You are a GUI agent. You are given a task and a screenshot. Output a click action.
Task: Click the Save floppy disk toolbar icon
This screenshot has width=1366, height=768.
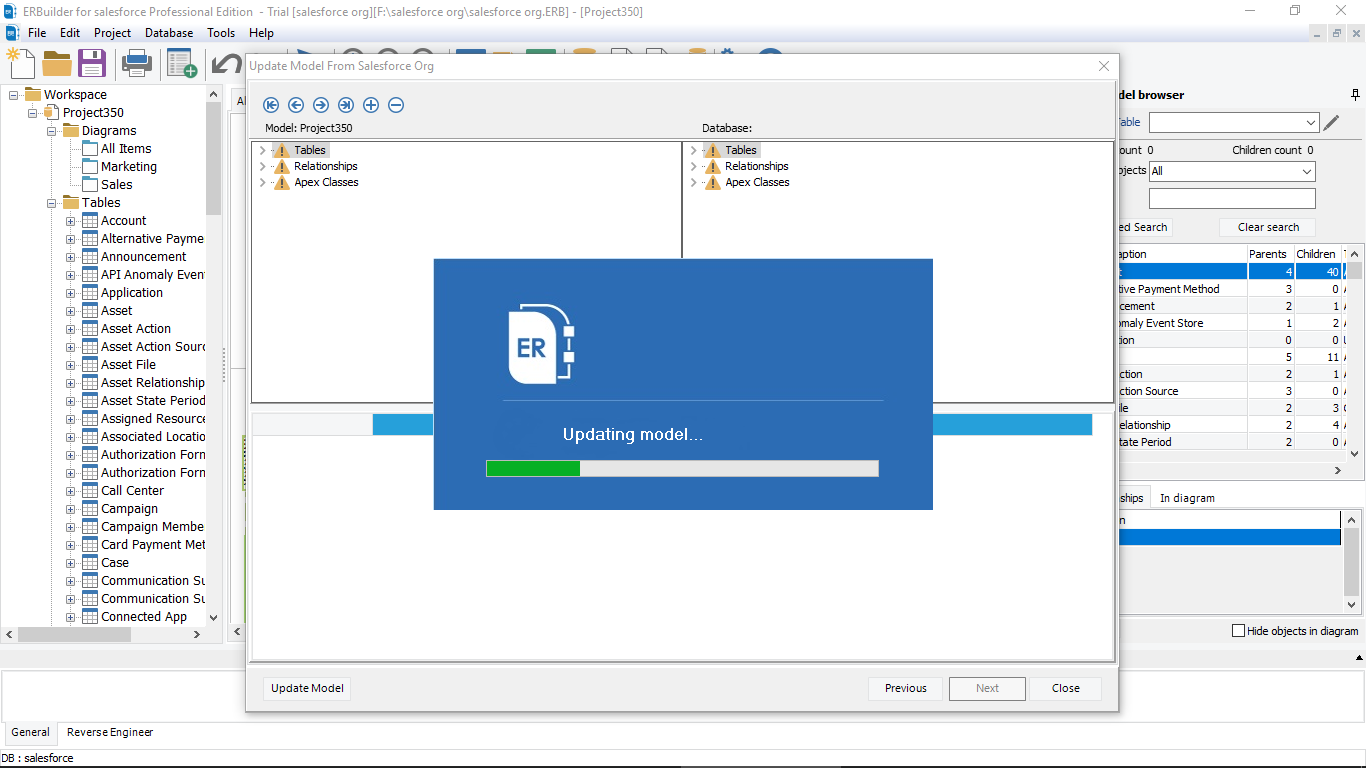(92, 63)
